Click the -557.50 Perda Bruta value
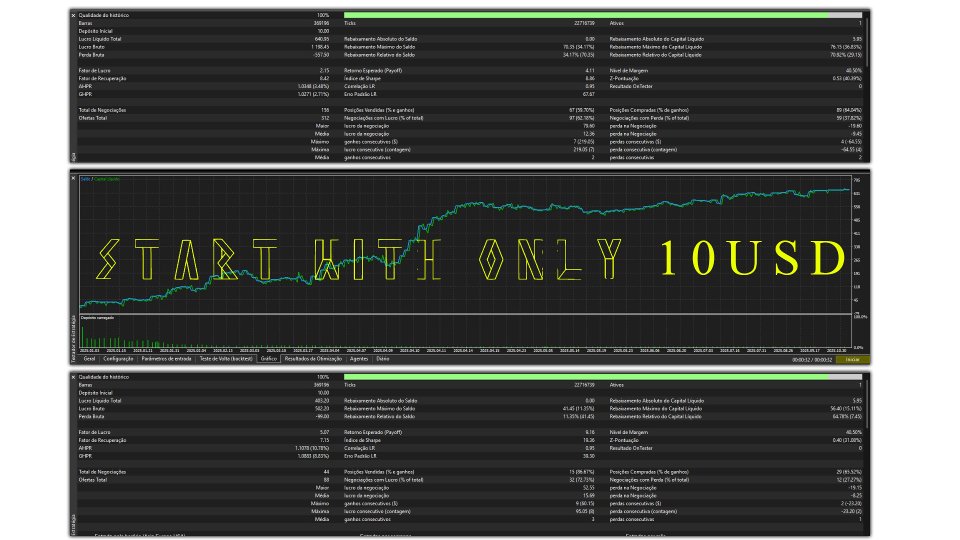This screenshot has width=960, height=540. tap(321, 55)
